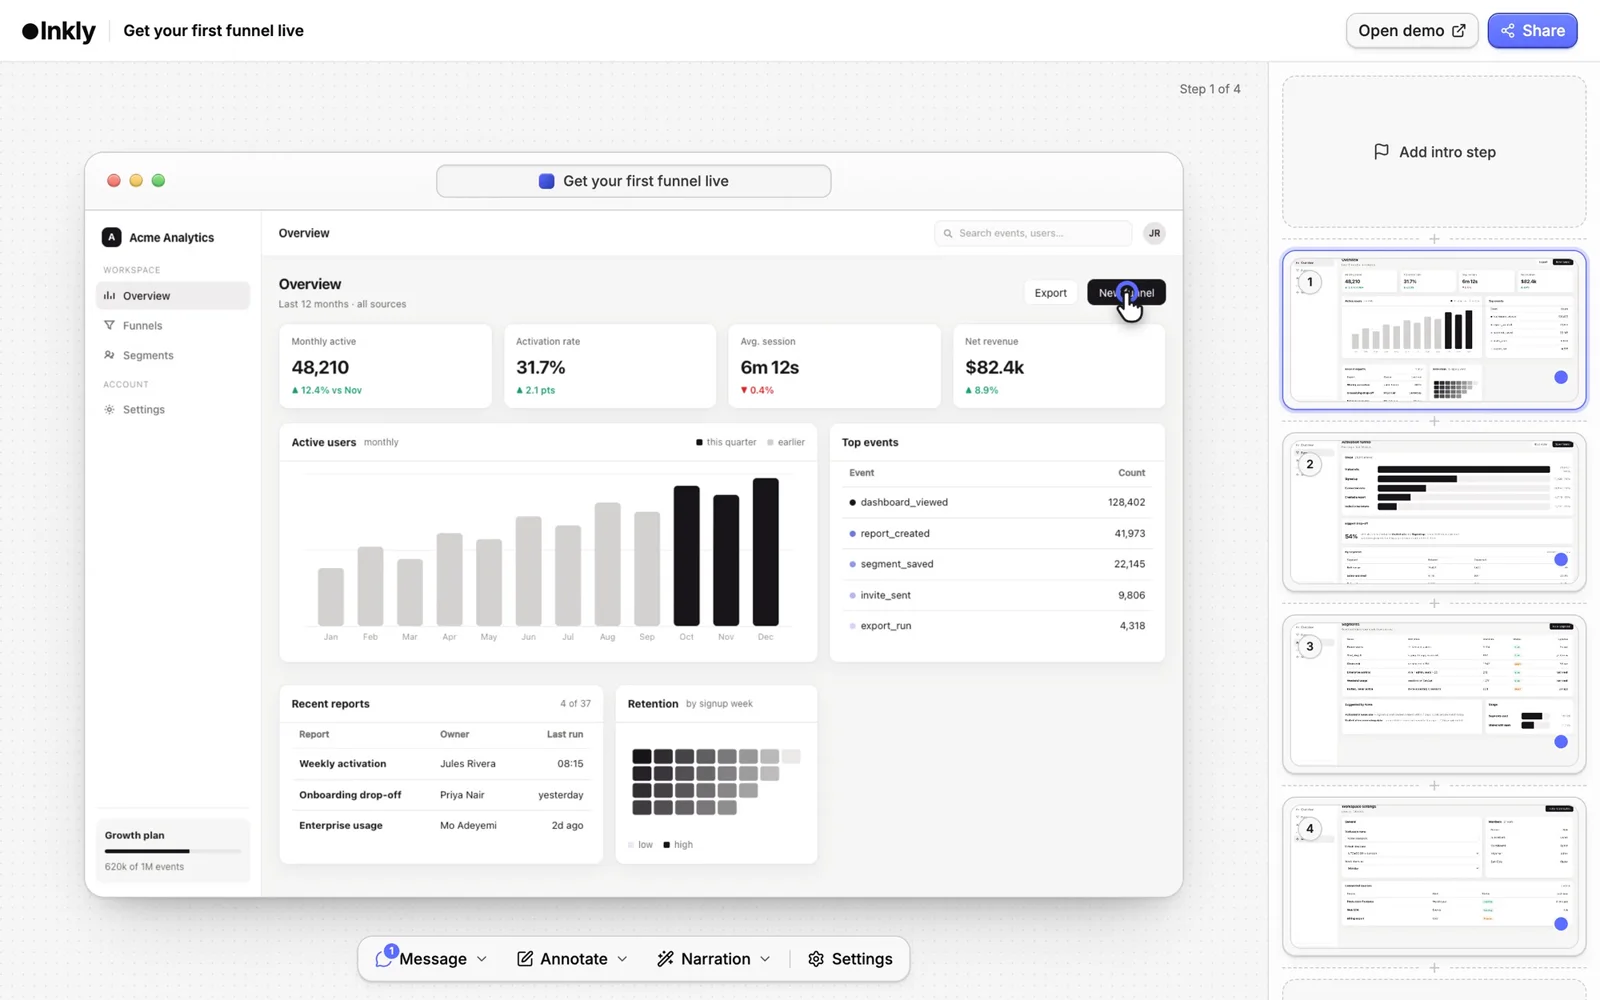
Task: Click the Enterprise usage report row
Action: 441,826
